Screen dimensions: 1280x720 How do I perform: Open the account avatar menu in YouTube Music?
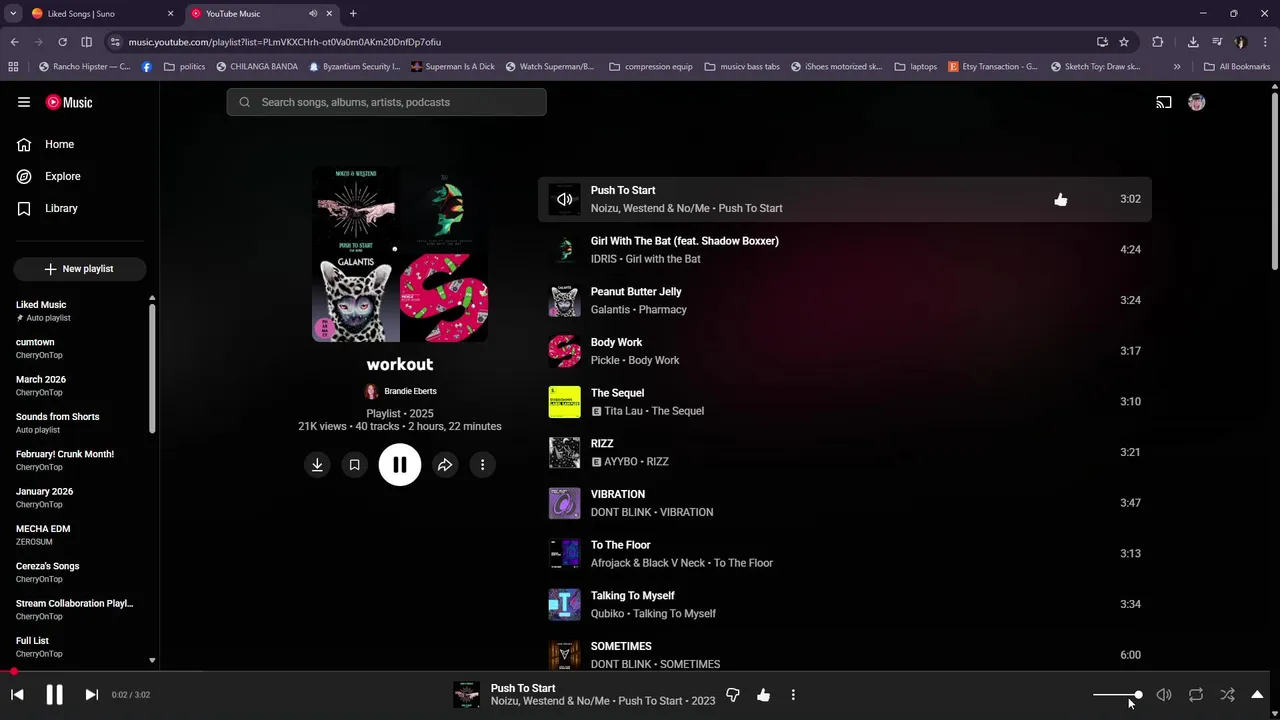(x=1197, y=102)
